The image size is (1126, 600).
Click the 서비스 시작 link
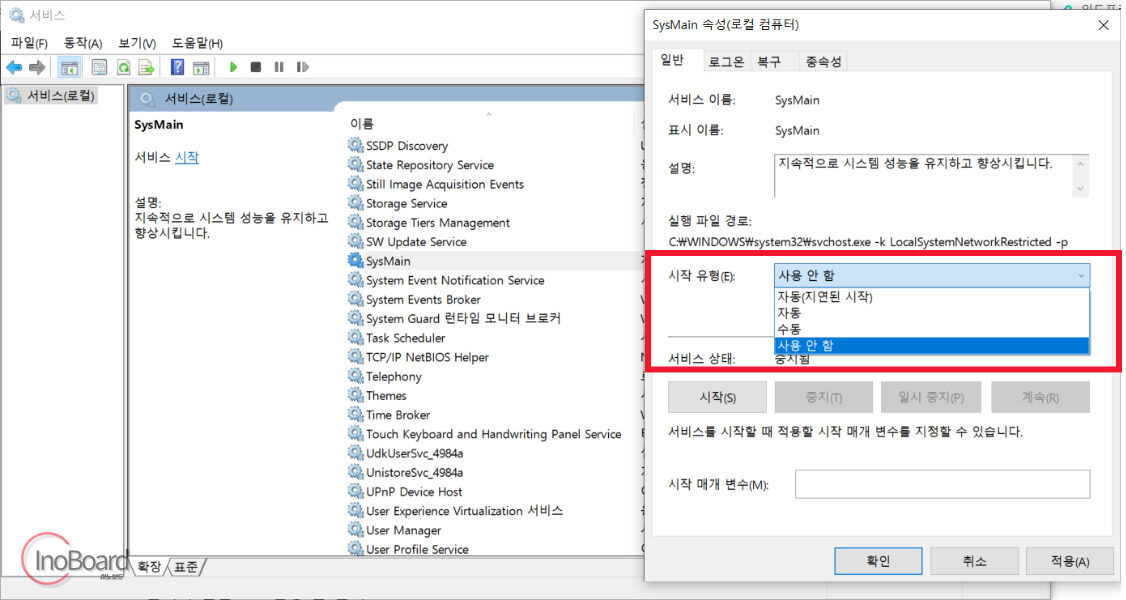click(x=187, y=157)
